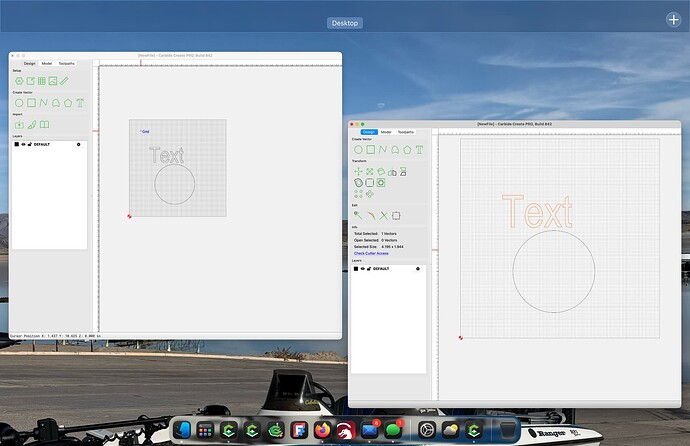Choose the Text tool in the left window
Screen dimensions: 690x446
pyautogui.click(x=80, y=103)
